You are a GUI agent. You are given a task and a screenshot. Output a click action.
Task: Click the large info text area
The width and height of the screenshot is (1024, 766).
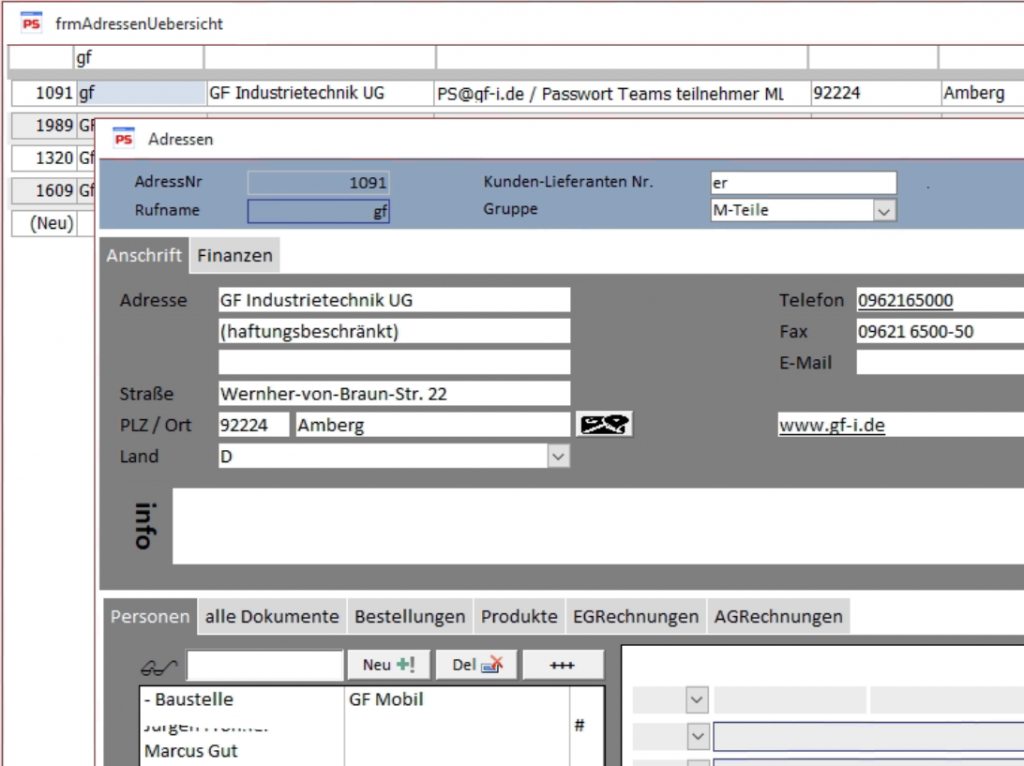pyautogui.click(x=598, y=526)
